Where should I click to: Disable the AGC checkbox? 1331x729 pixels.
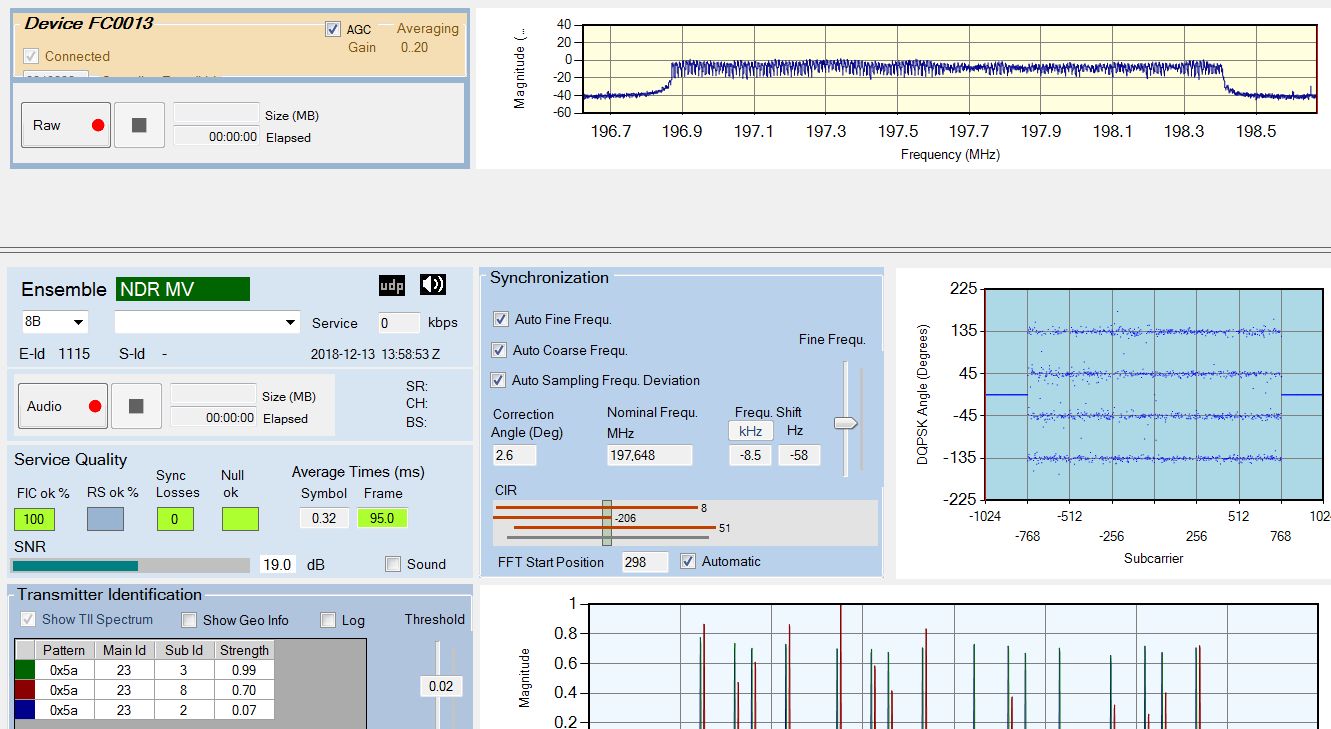(333, 30)
